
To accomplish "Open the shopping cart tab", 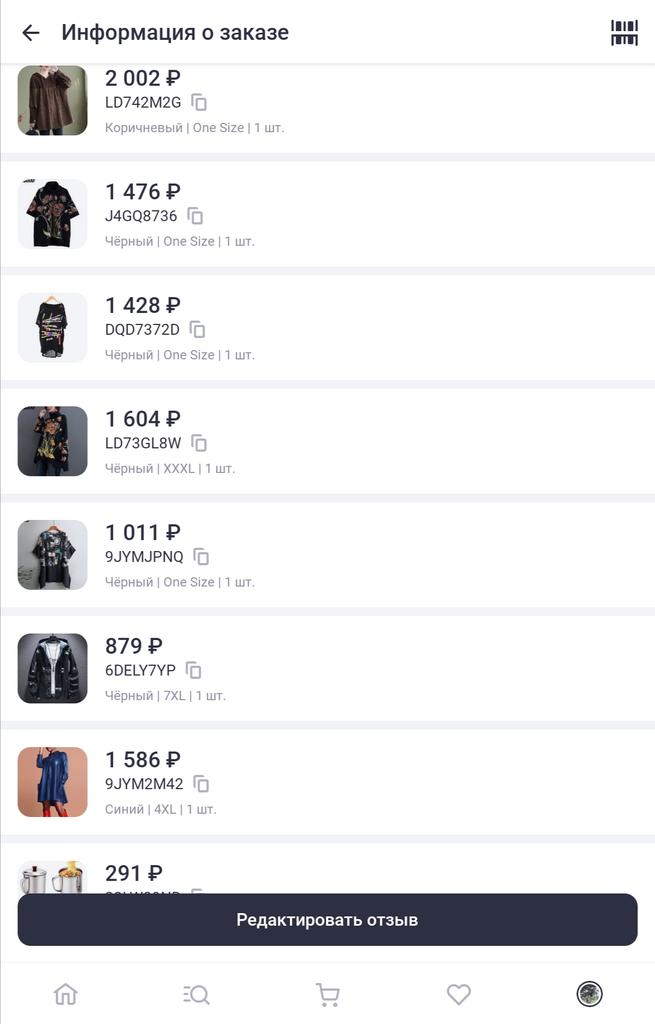I will pyautogui.click(x=327, y=994).
